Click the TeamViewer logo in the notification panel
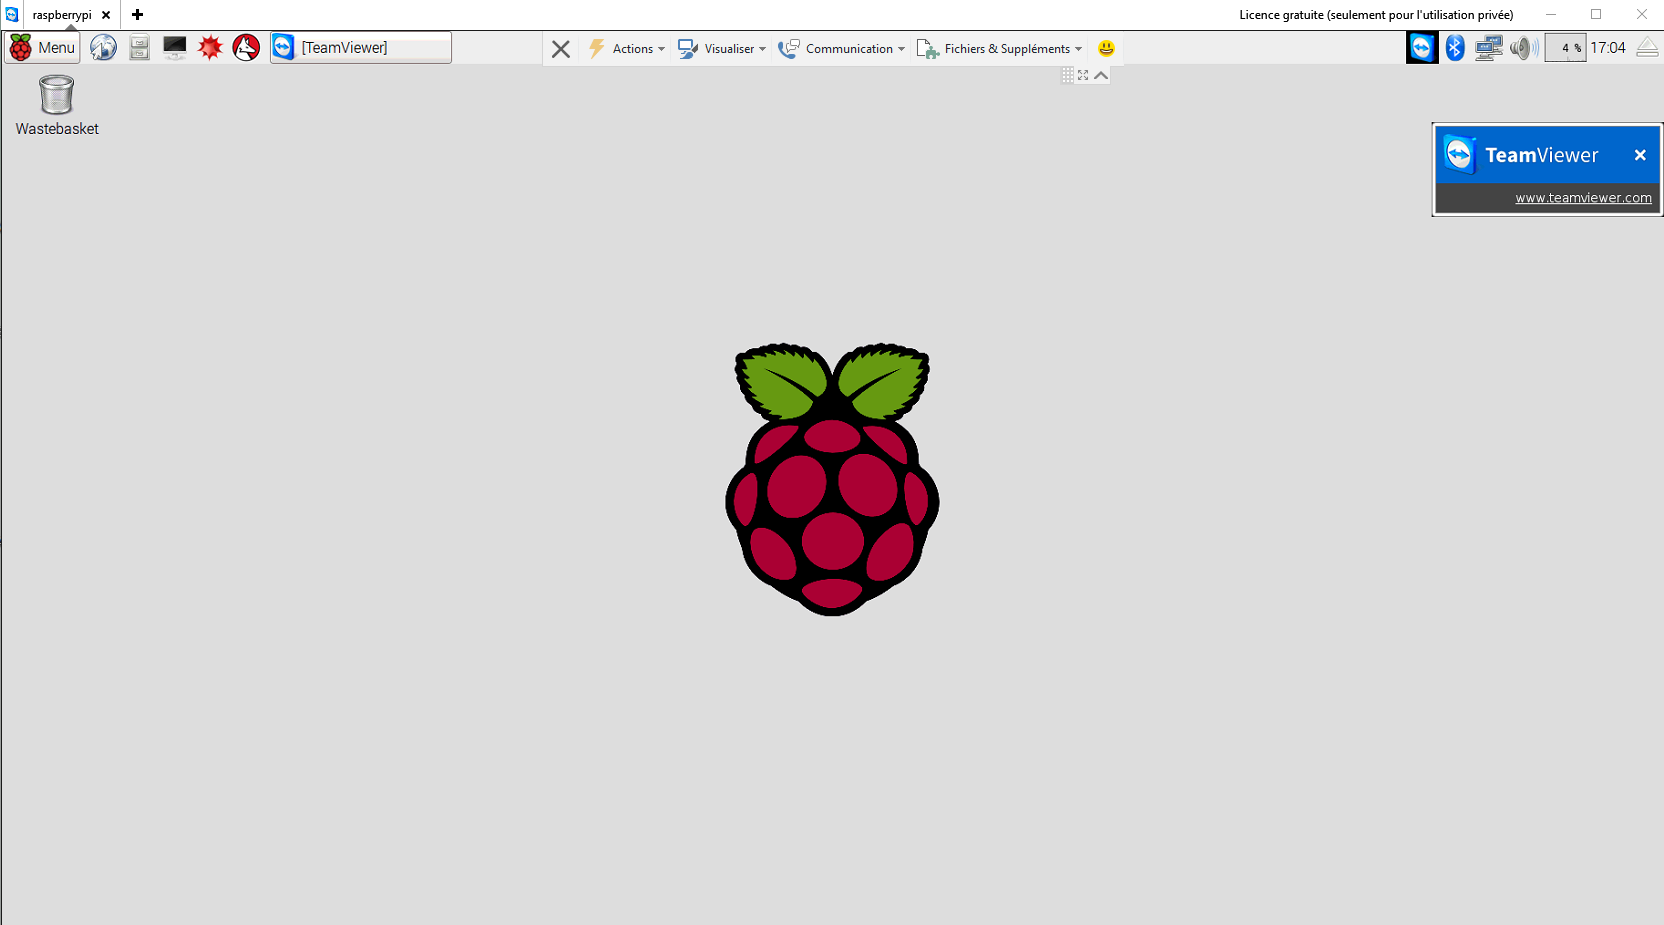The height and width of the screenshot is (925, 1664). [x=1460, y=155]
